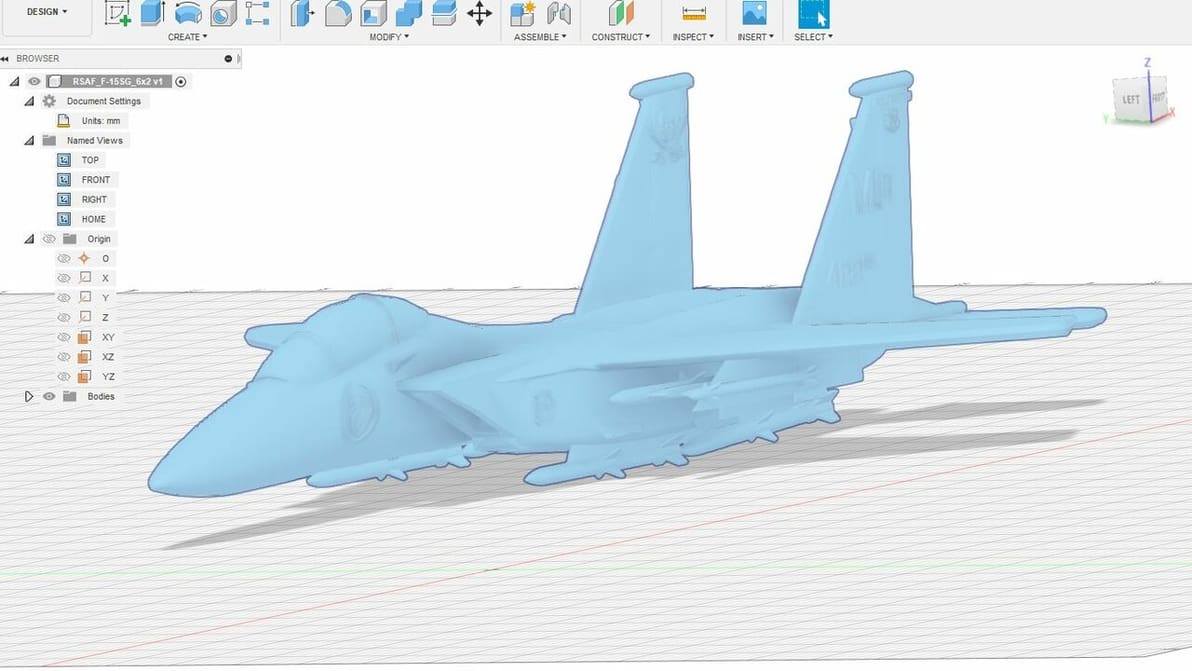Select the Create Sketch tool icon
This screenshot has width=1192, height=671.
pyautogui.click(x=117, y=13)
